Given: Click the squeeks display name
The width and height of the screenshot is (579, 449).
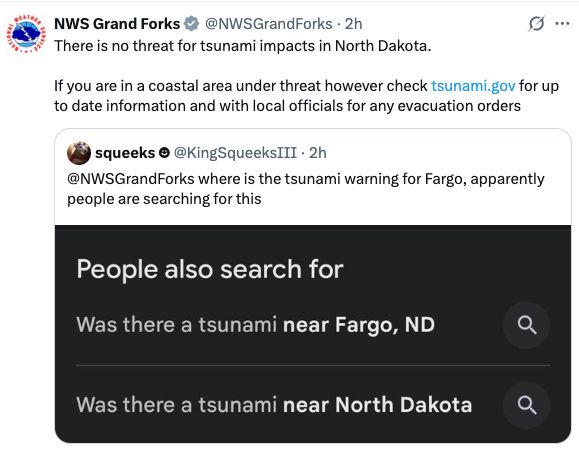Looking at the screenshot, I should pos(125,153).
